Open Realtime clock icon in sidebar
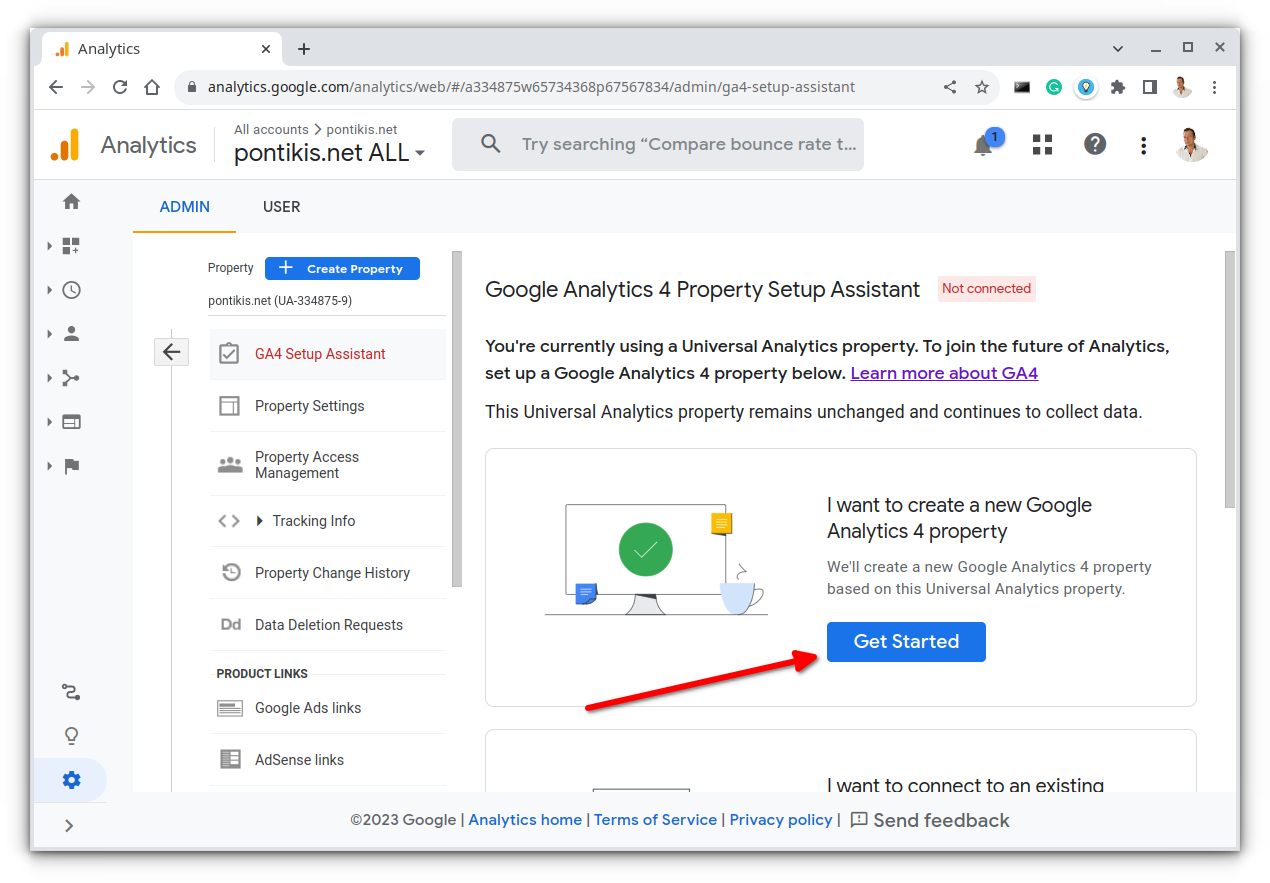This screenshot has height=883, width=1270. (71, 290)
